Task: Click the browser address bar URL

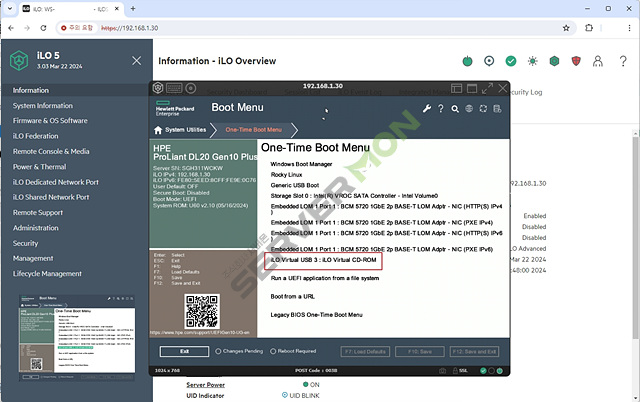Action: coord(130,28)
